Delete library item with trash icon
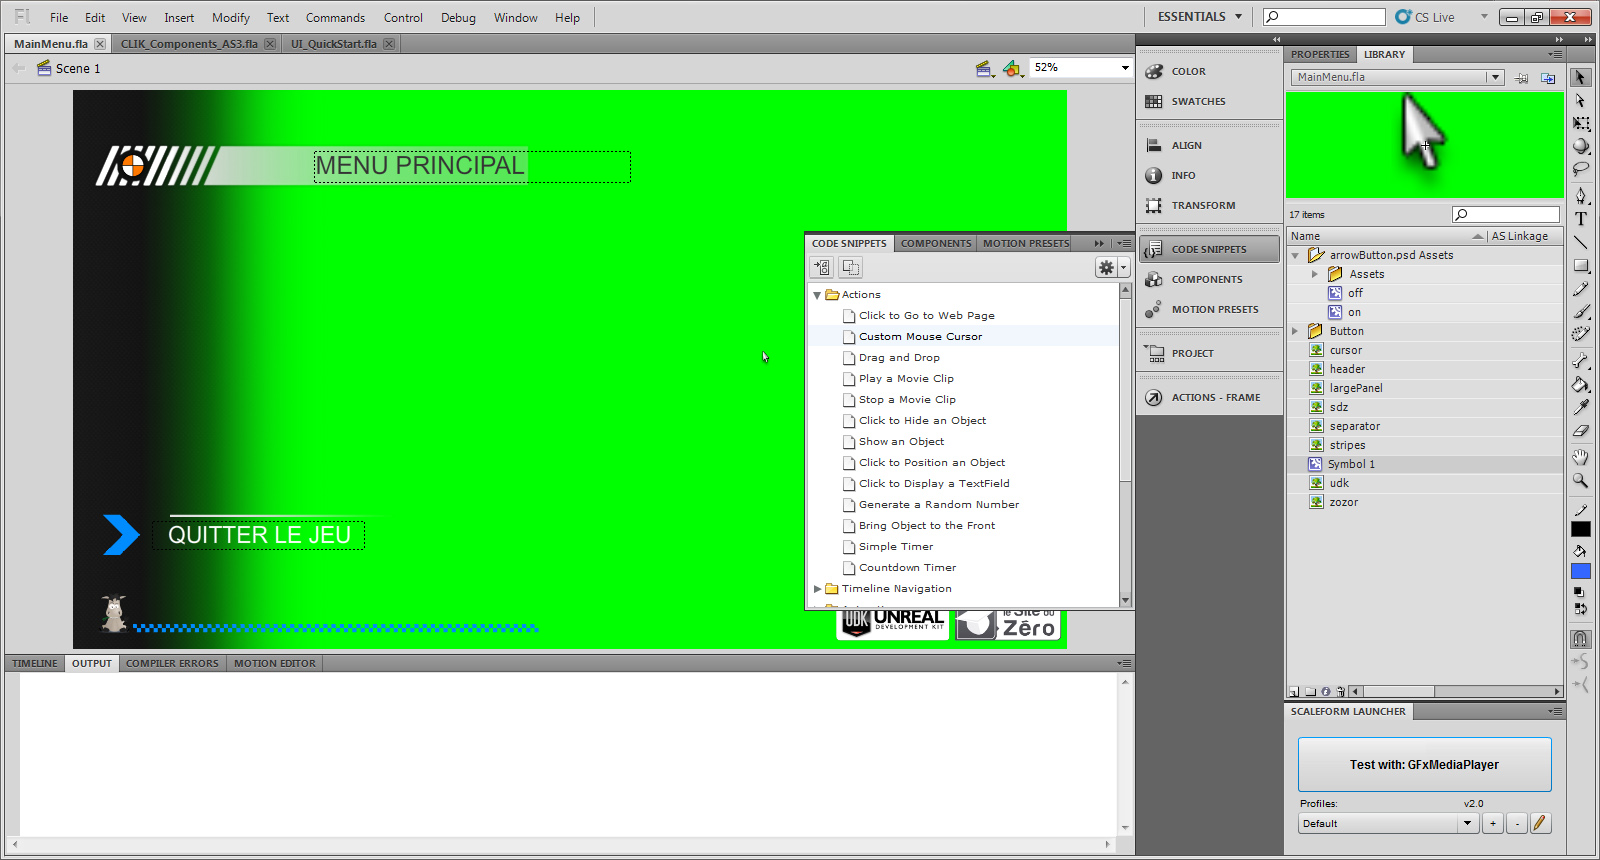 1339,691
